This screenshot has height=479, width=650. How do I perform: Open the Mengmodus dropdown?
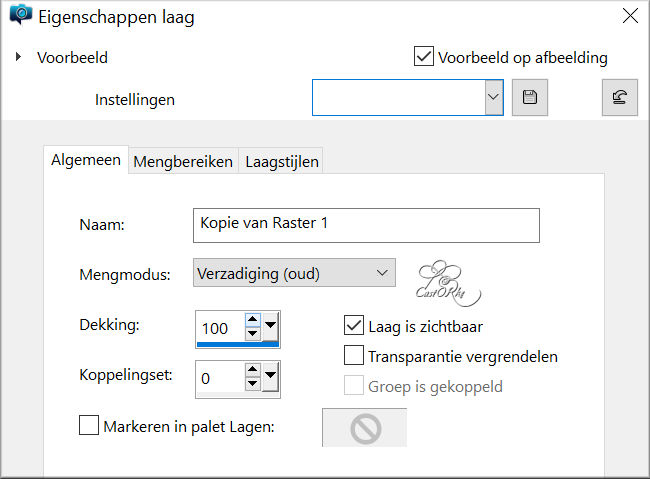pyautogui.click(x=294, y=273)
